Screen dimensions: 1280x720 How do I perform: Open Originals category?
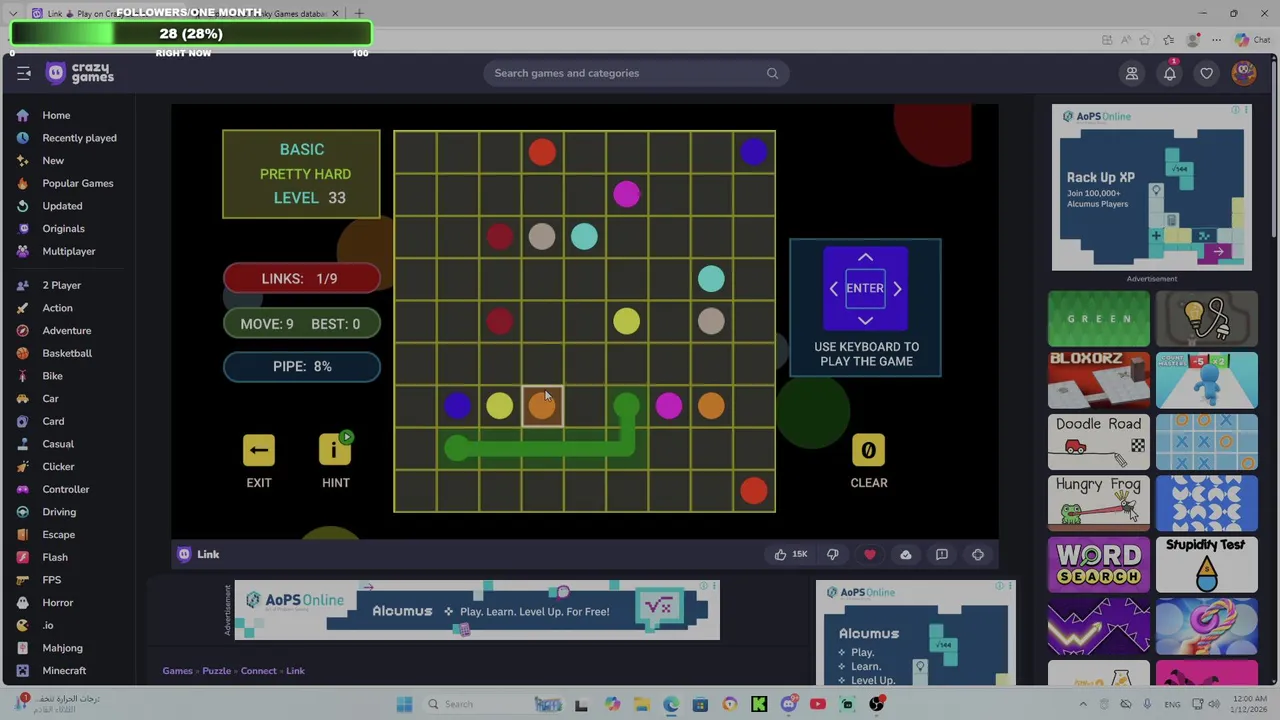tap(63, 228)
